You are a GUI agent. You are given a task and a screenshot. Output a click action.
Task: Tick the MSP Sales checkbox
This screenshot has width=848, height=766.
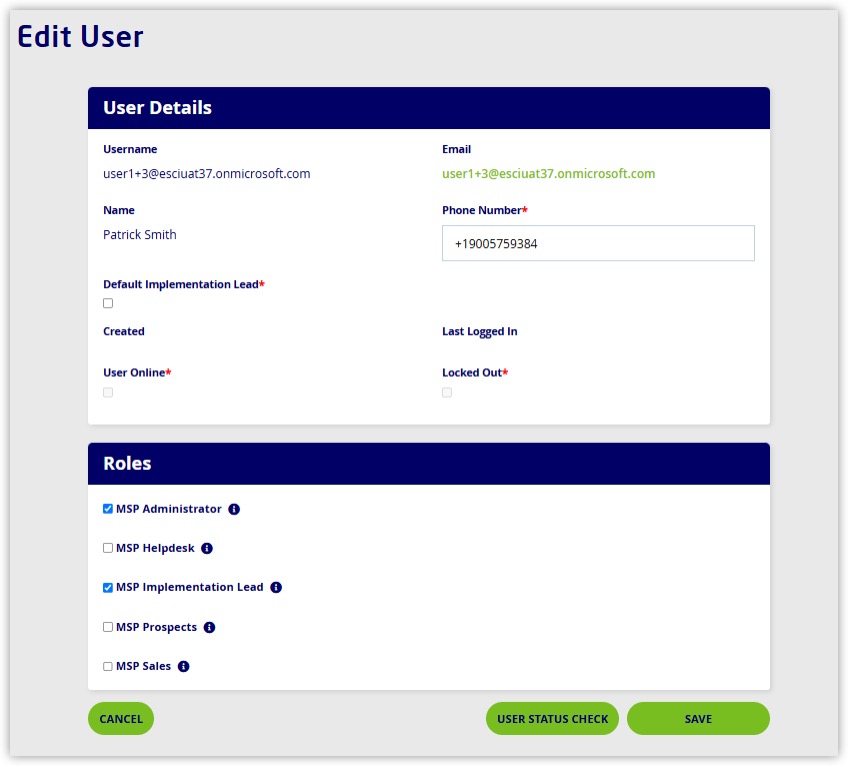108,666
